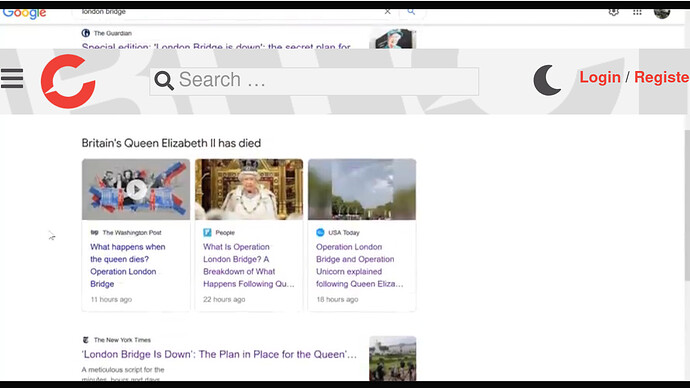Click the Google search magnifier button
The height and width of the screenshot is (388, 690).
coord(411,12)
